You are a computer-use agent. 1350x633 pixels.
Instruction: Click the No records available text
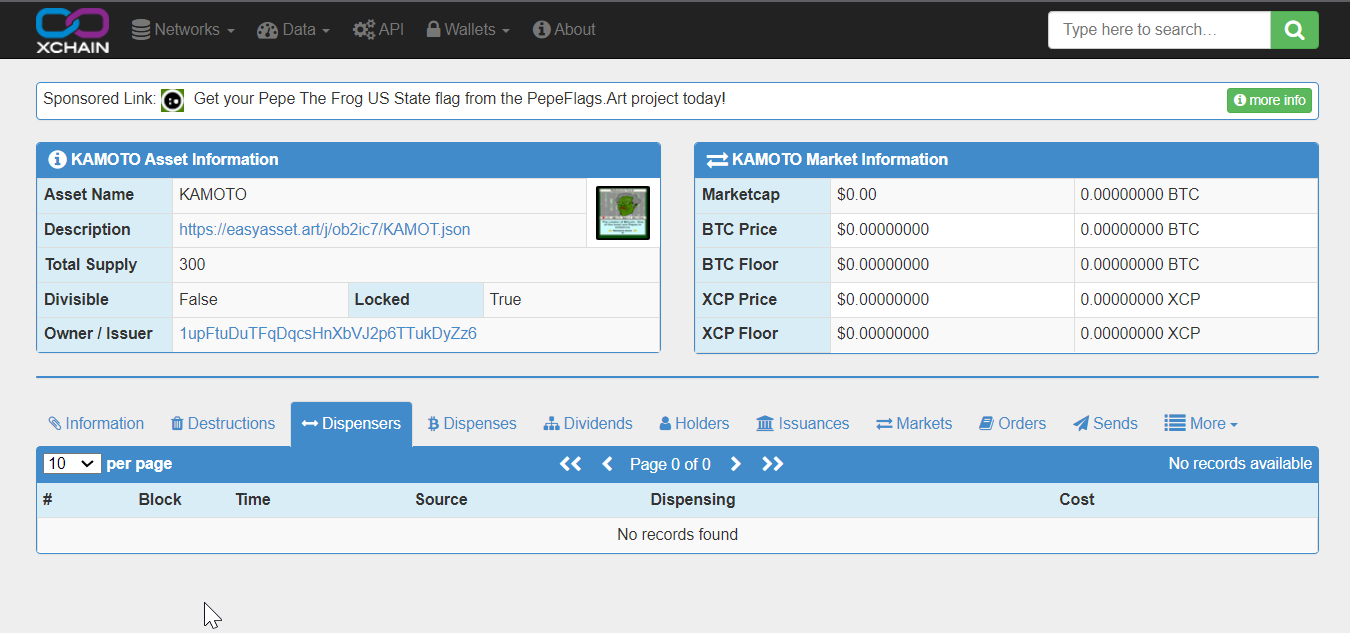point(1240,464)
